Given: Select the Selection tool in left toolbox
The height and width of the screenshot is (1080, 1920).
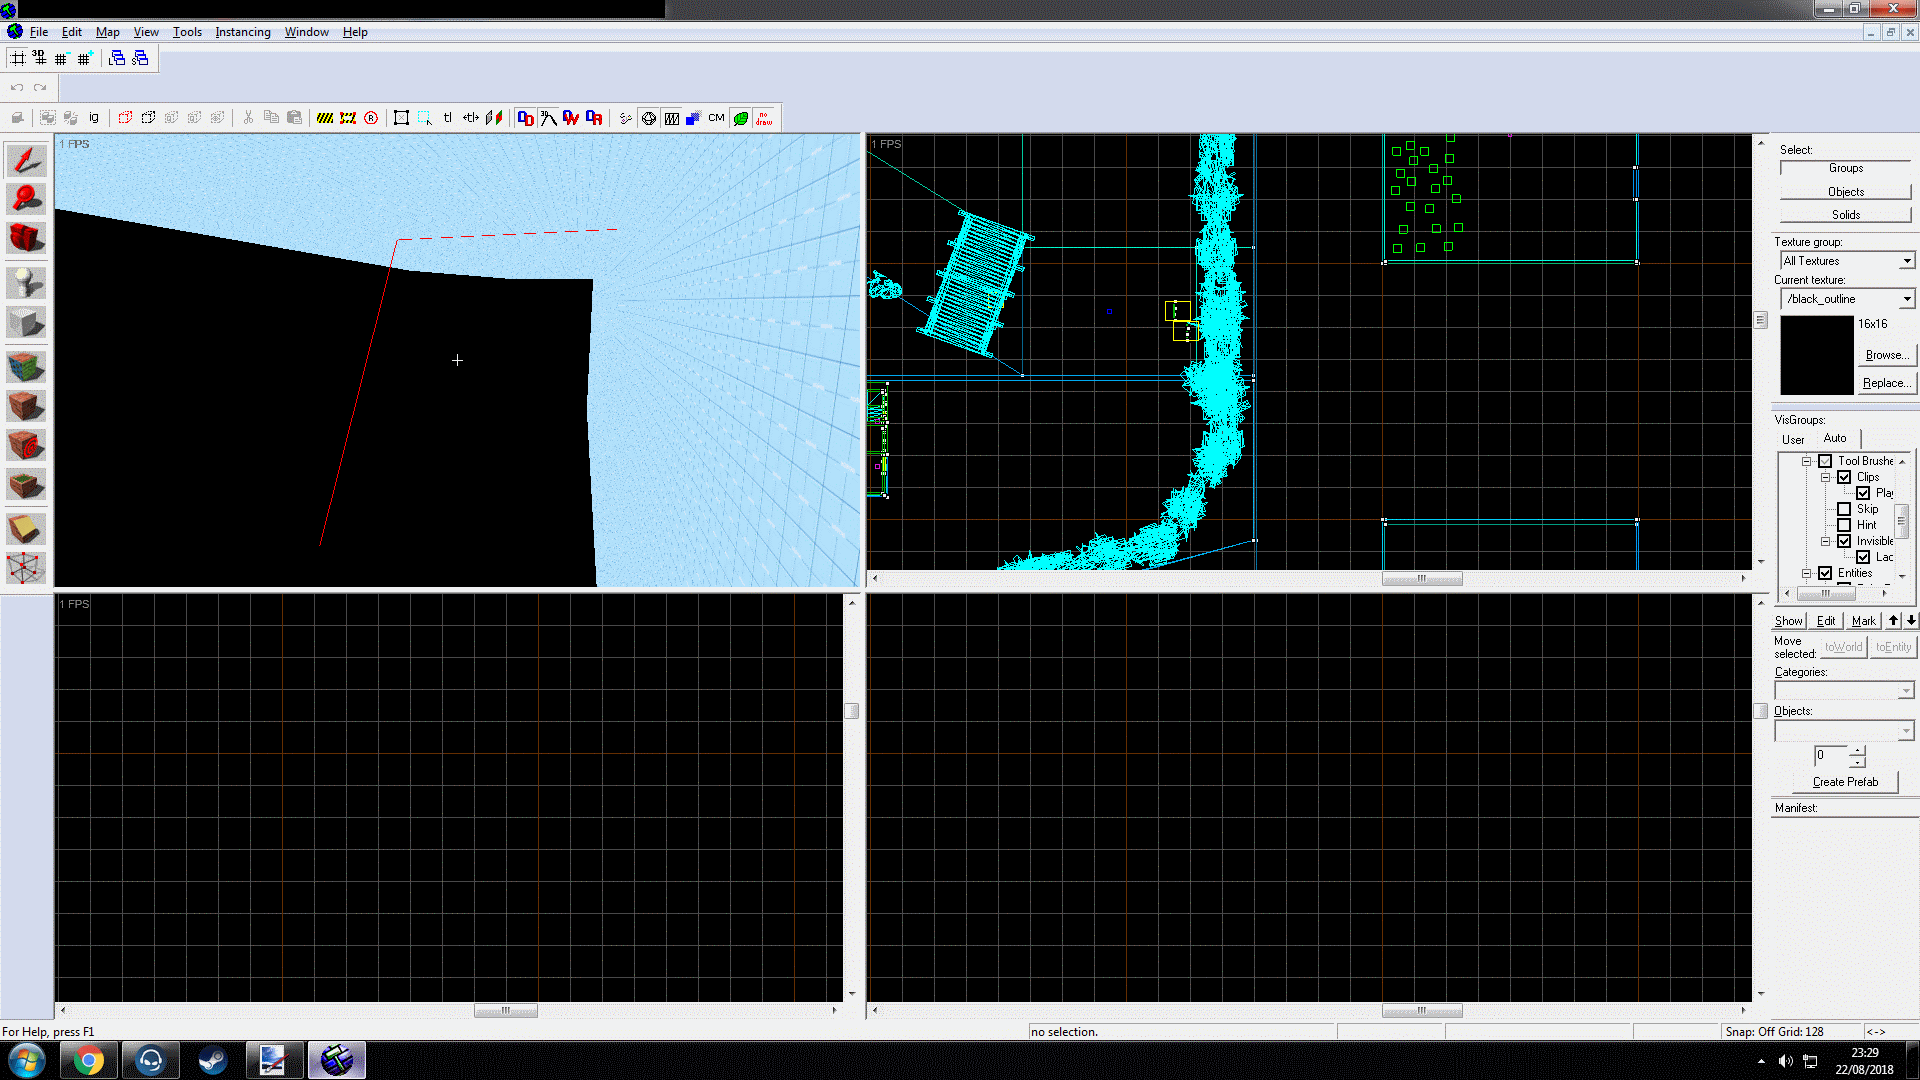Looking at the screenshot, I should [26, 160].
